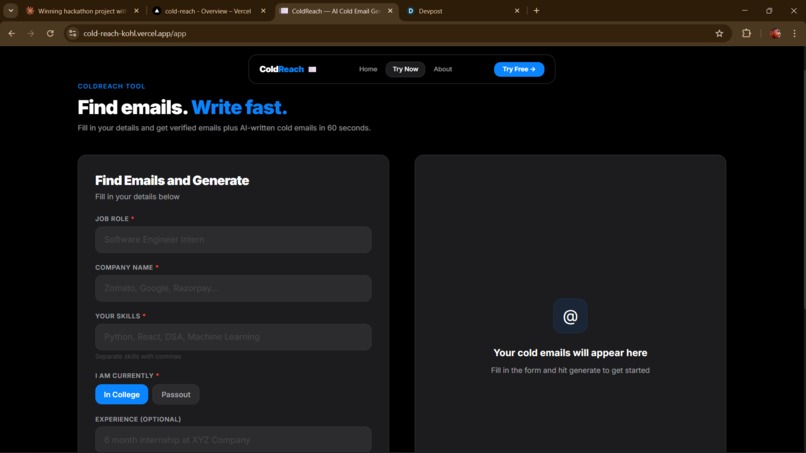Image resolution: width=806 pixels, height=453 pixels.
Task: Click the address bar URL
Action: [135, 33]
